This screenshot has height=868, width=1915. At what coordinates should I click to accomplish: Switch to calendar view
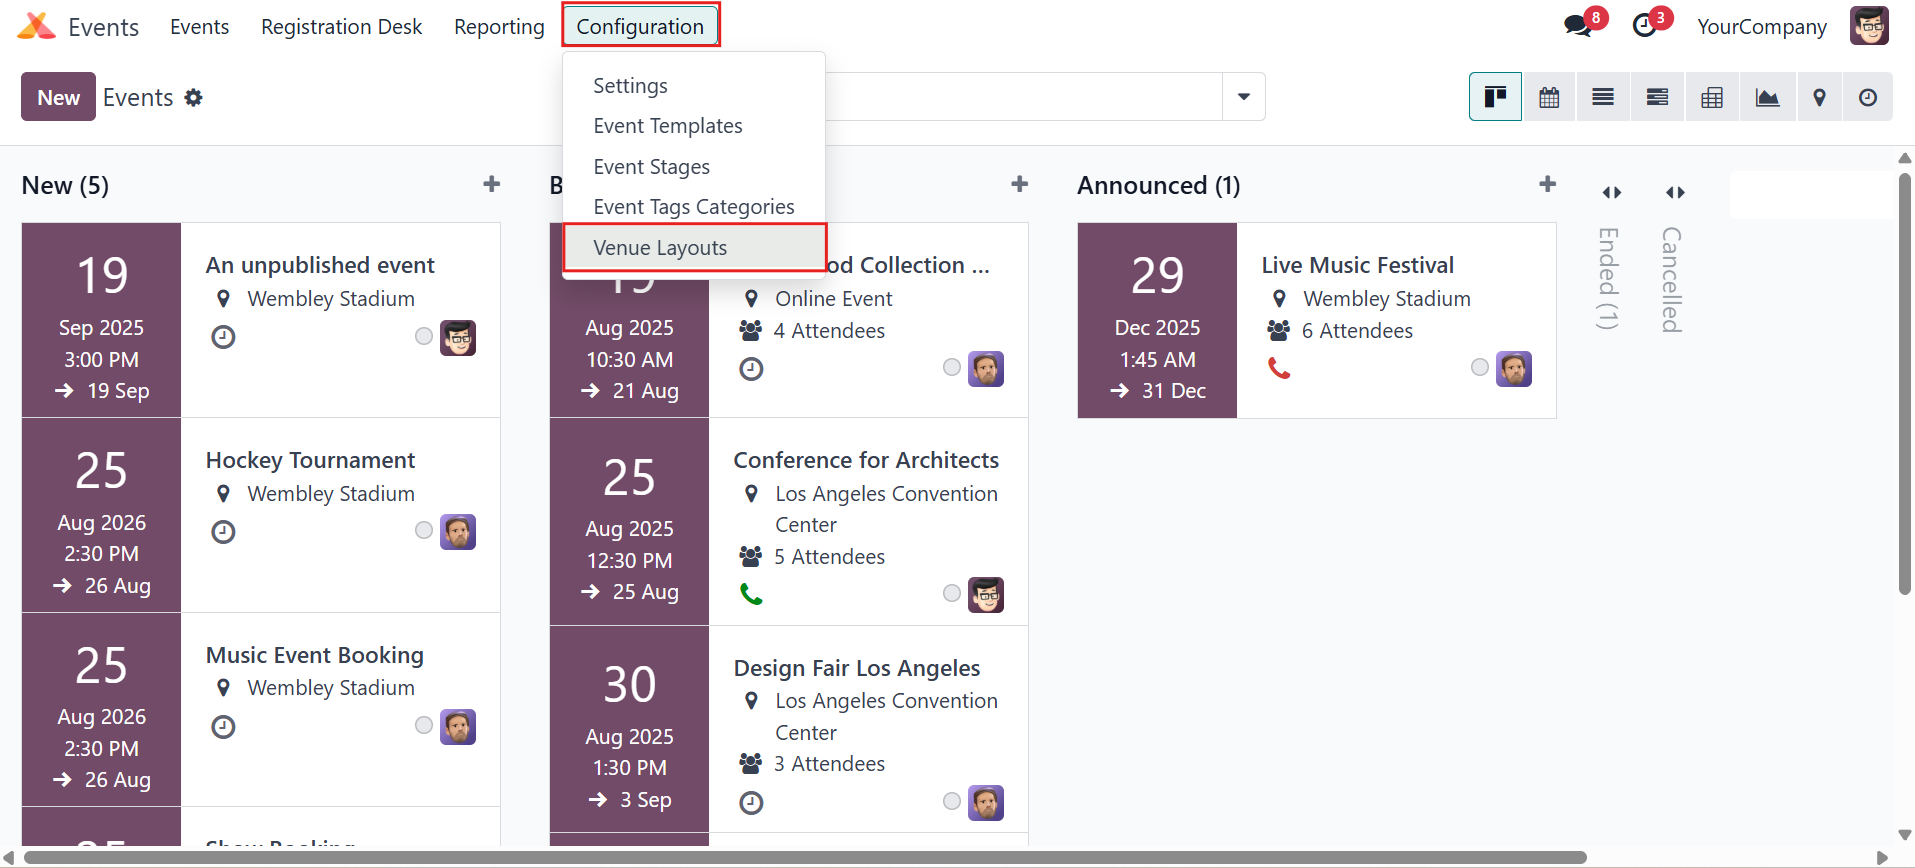click(1549, 97)
